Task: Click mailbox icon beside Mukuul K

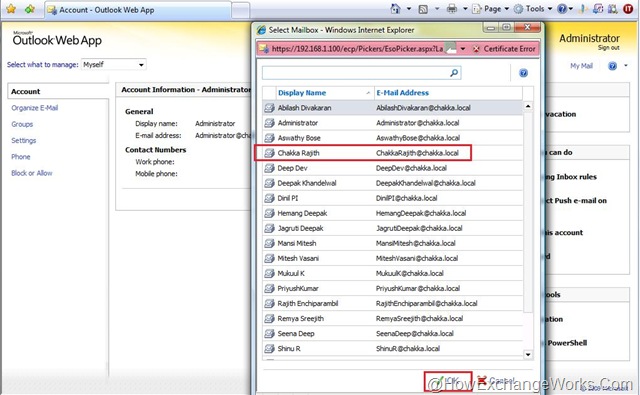Action: click(x=269, y=274)
